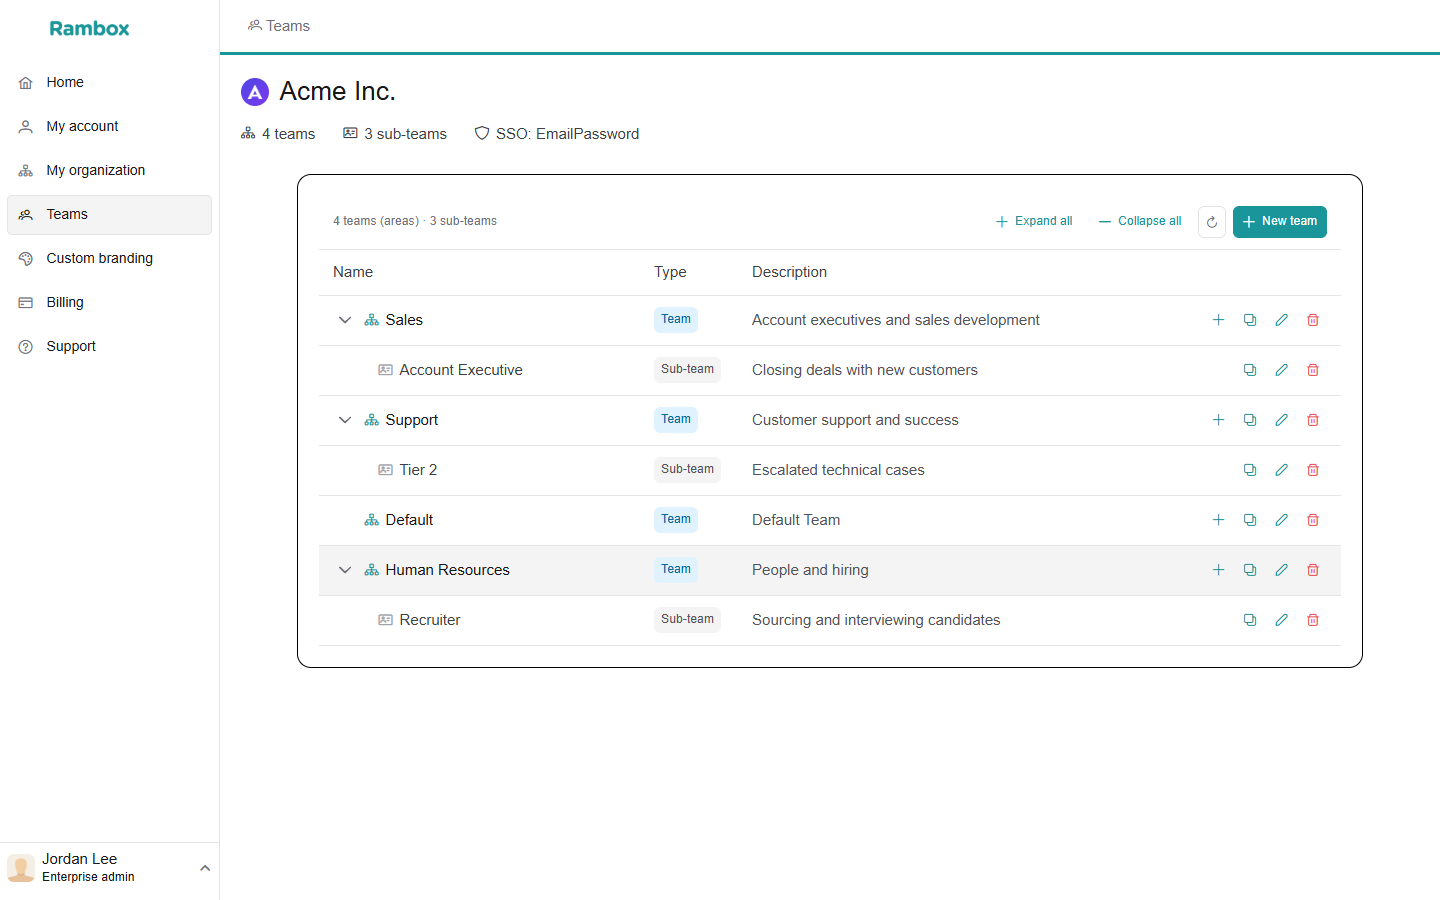Click the Acme Inc. organization avatar
This screenshot has height=900, width=1440.
point(255,93)
